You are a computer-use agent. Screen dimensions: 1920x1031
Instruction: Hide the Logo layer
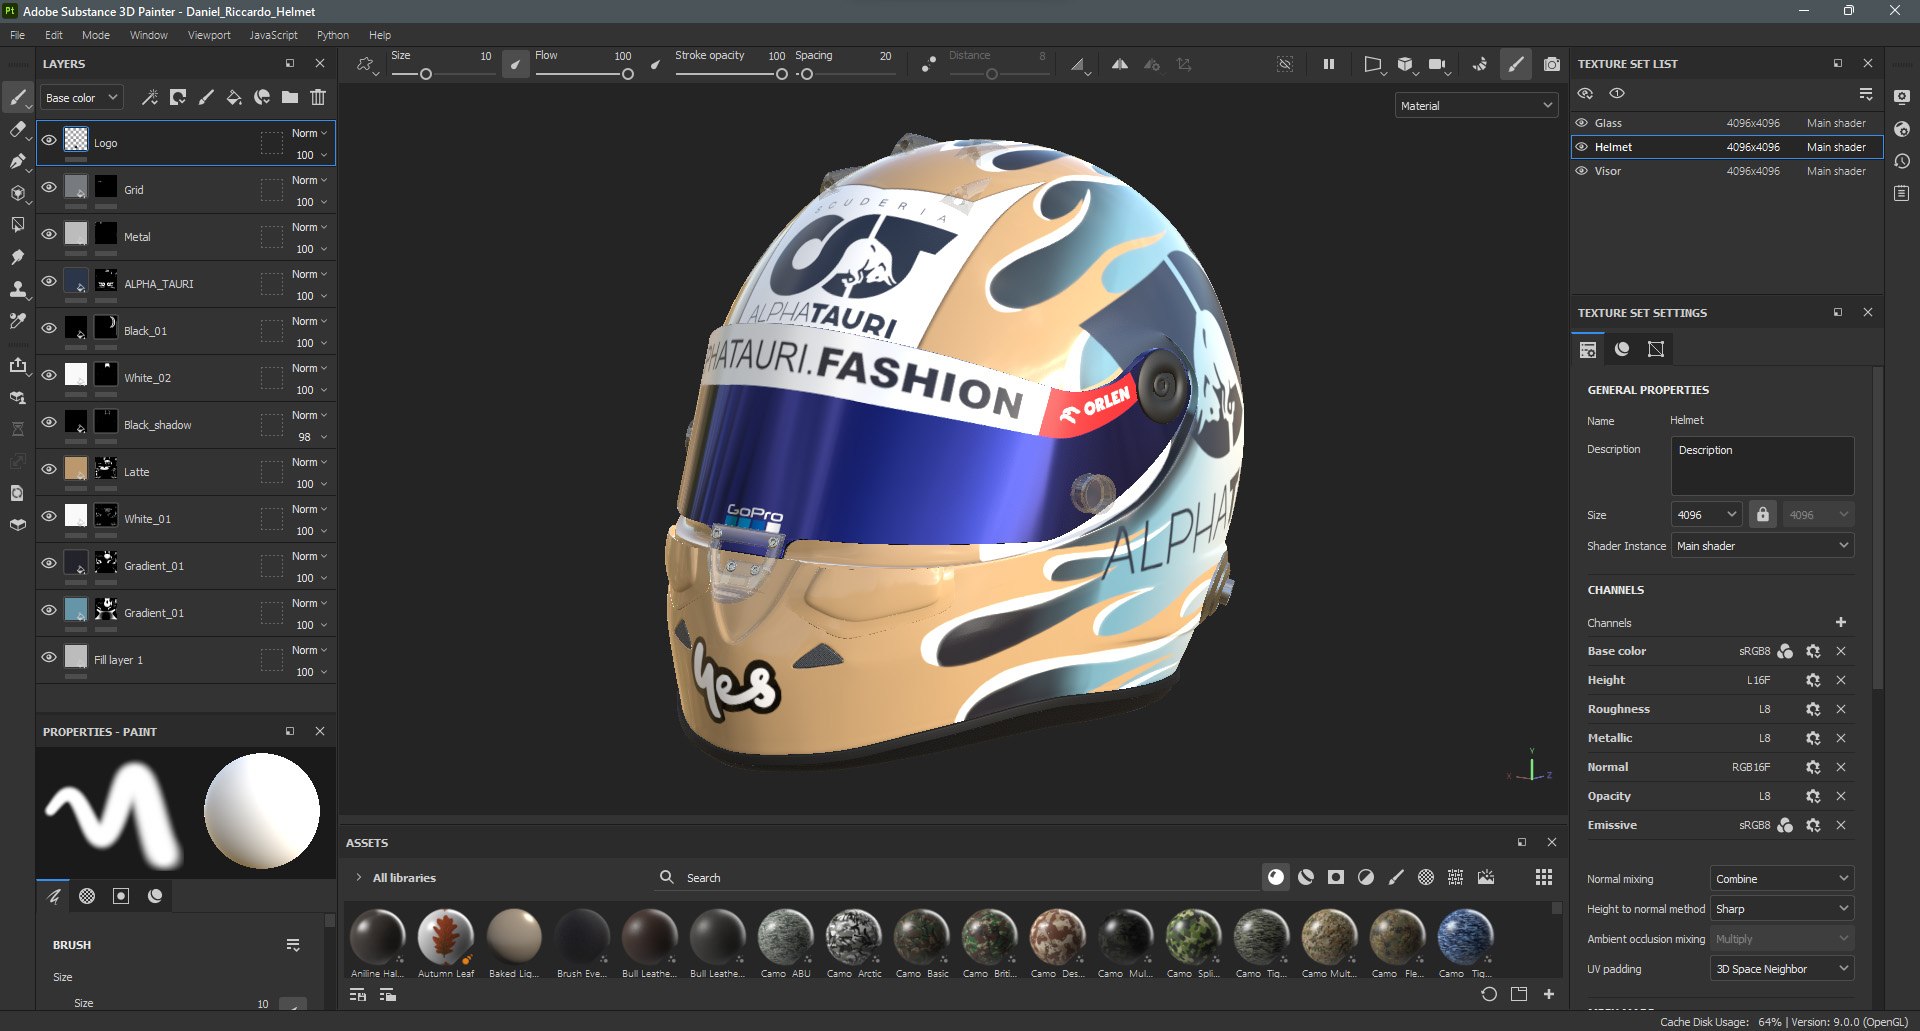[49, 140]
